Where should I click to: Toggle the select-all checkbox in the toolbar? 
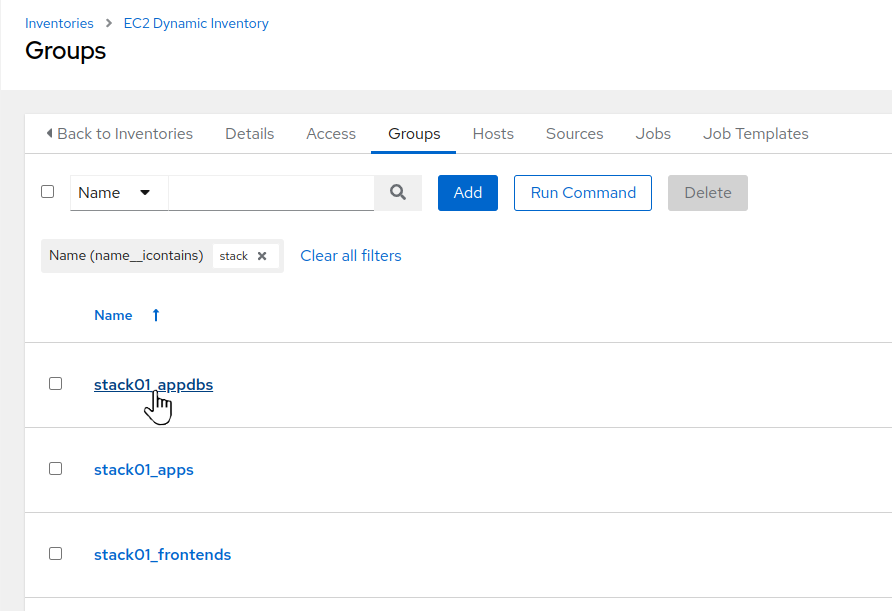[48, 192]
